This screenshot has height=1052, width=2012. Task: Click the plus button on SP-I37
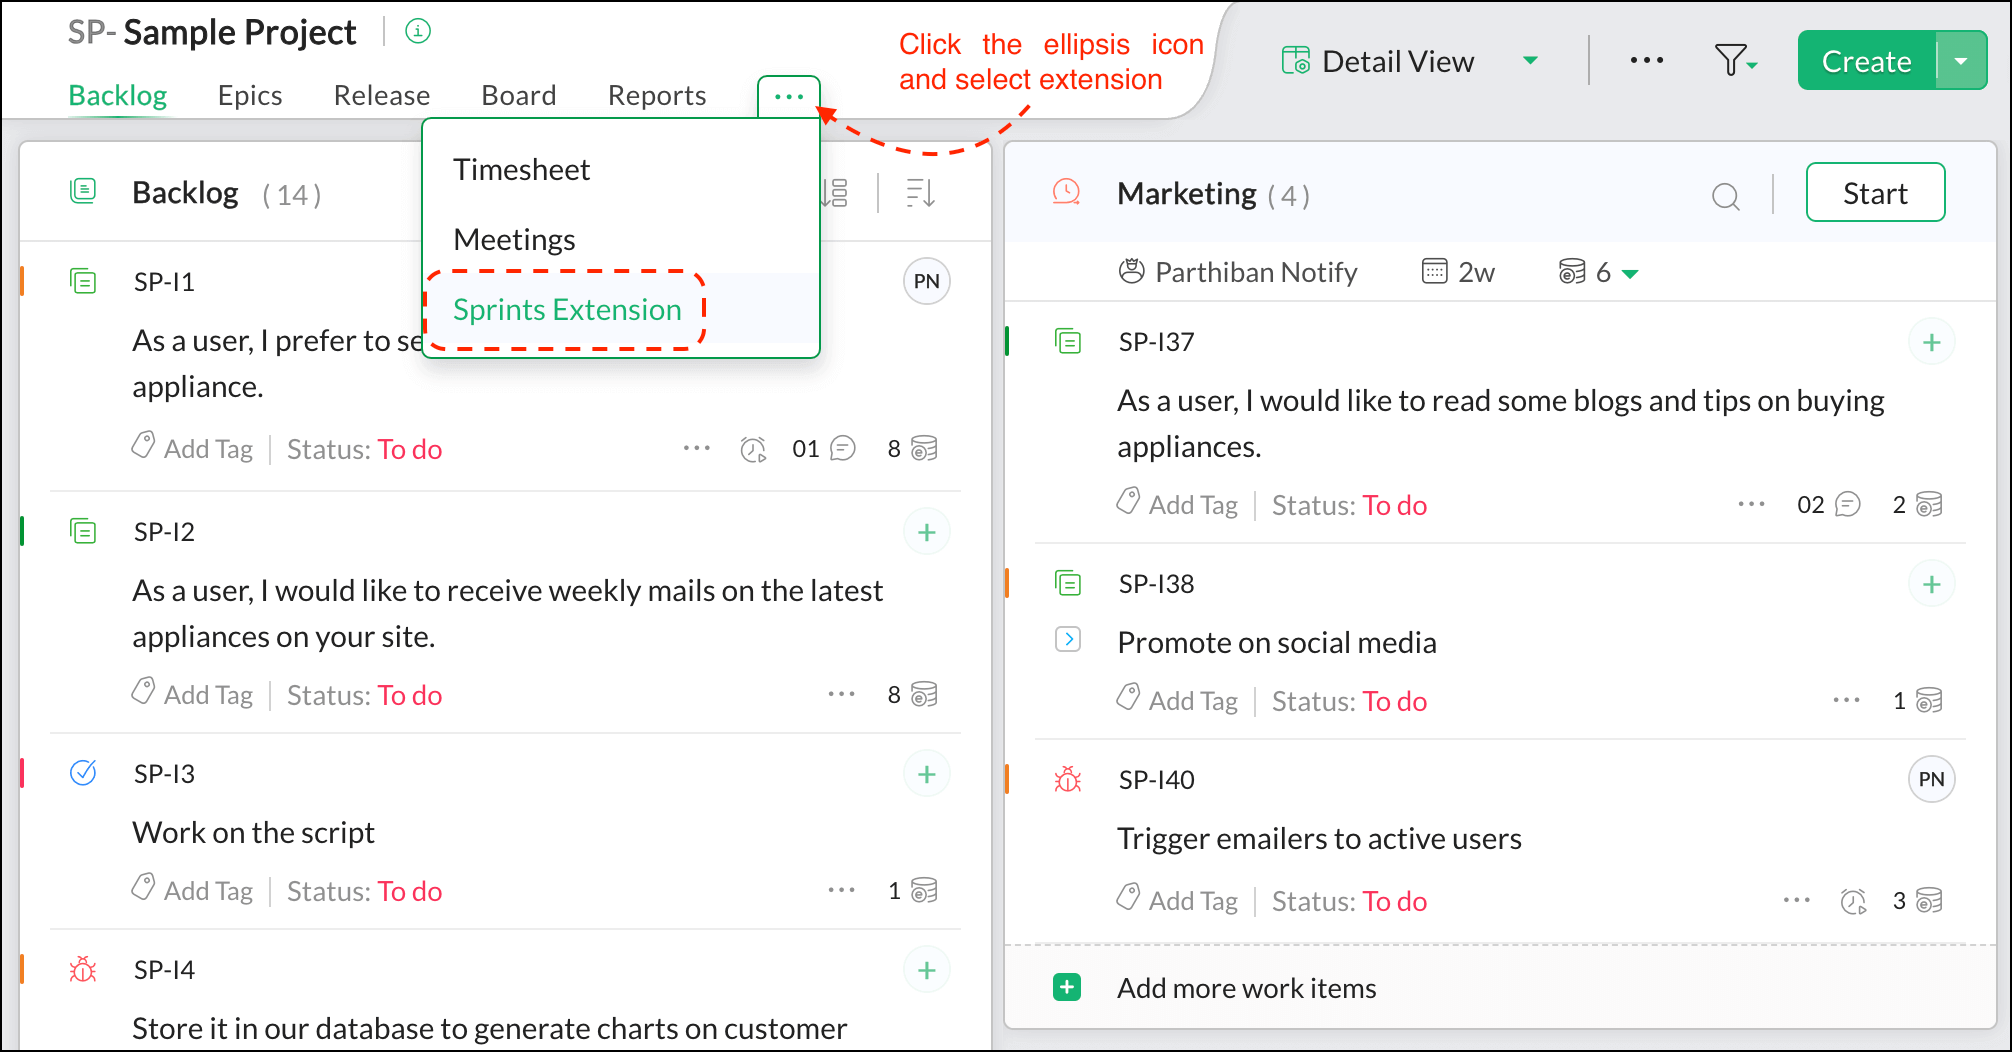pyautogui.click(x=1931, y=342)
